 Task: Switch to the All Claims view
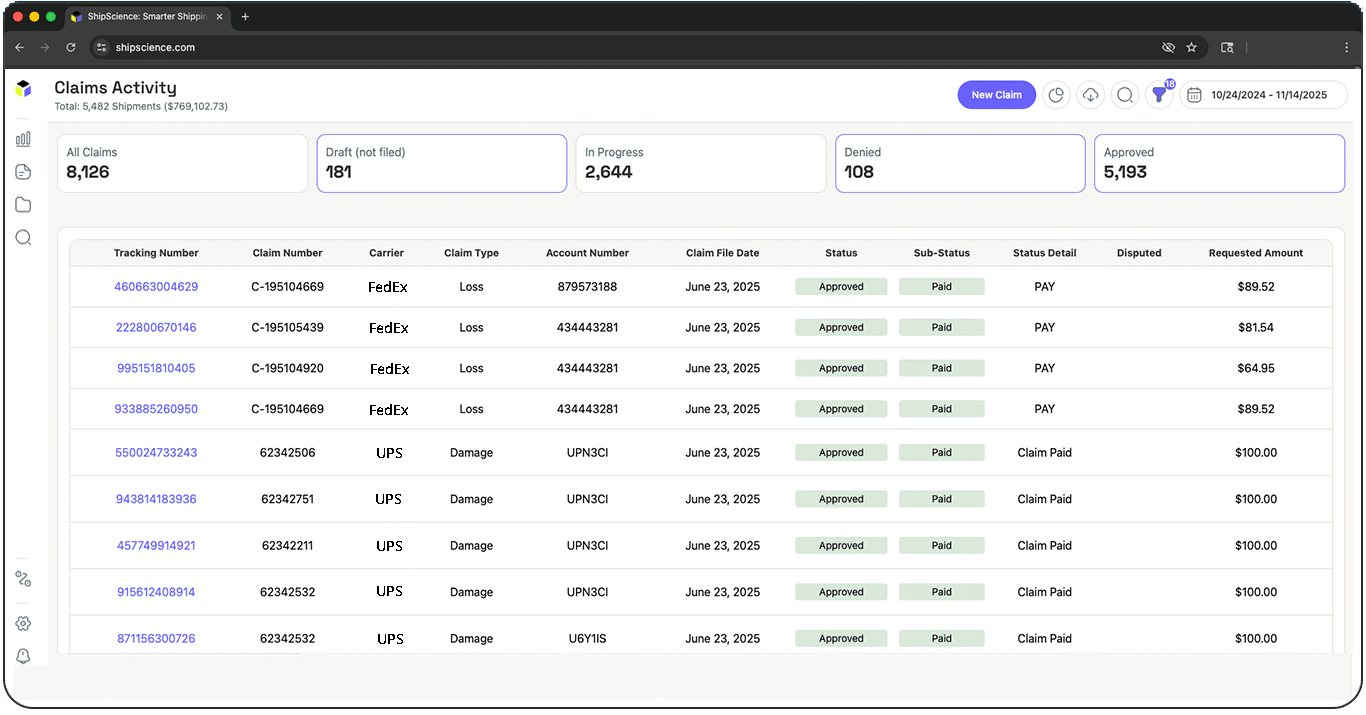pyautogui.click(x=182, y=163)
